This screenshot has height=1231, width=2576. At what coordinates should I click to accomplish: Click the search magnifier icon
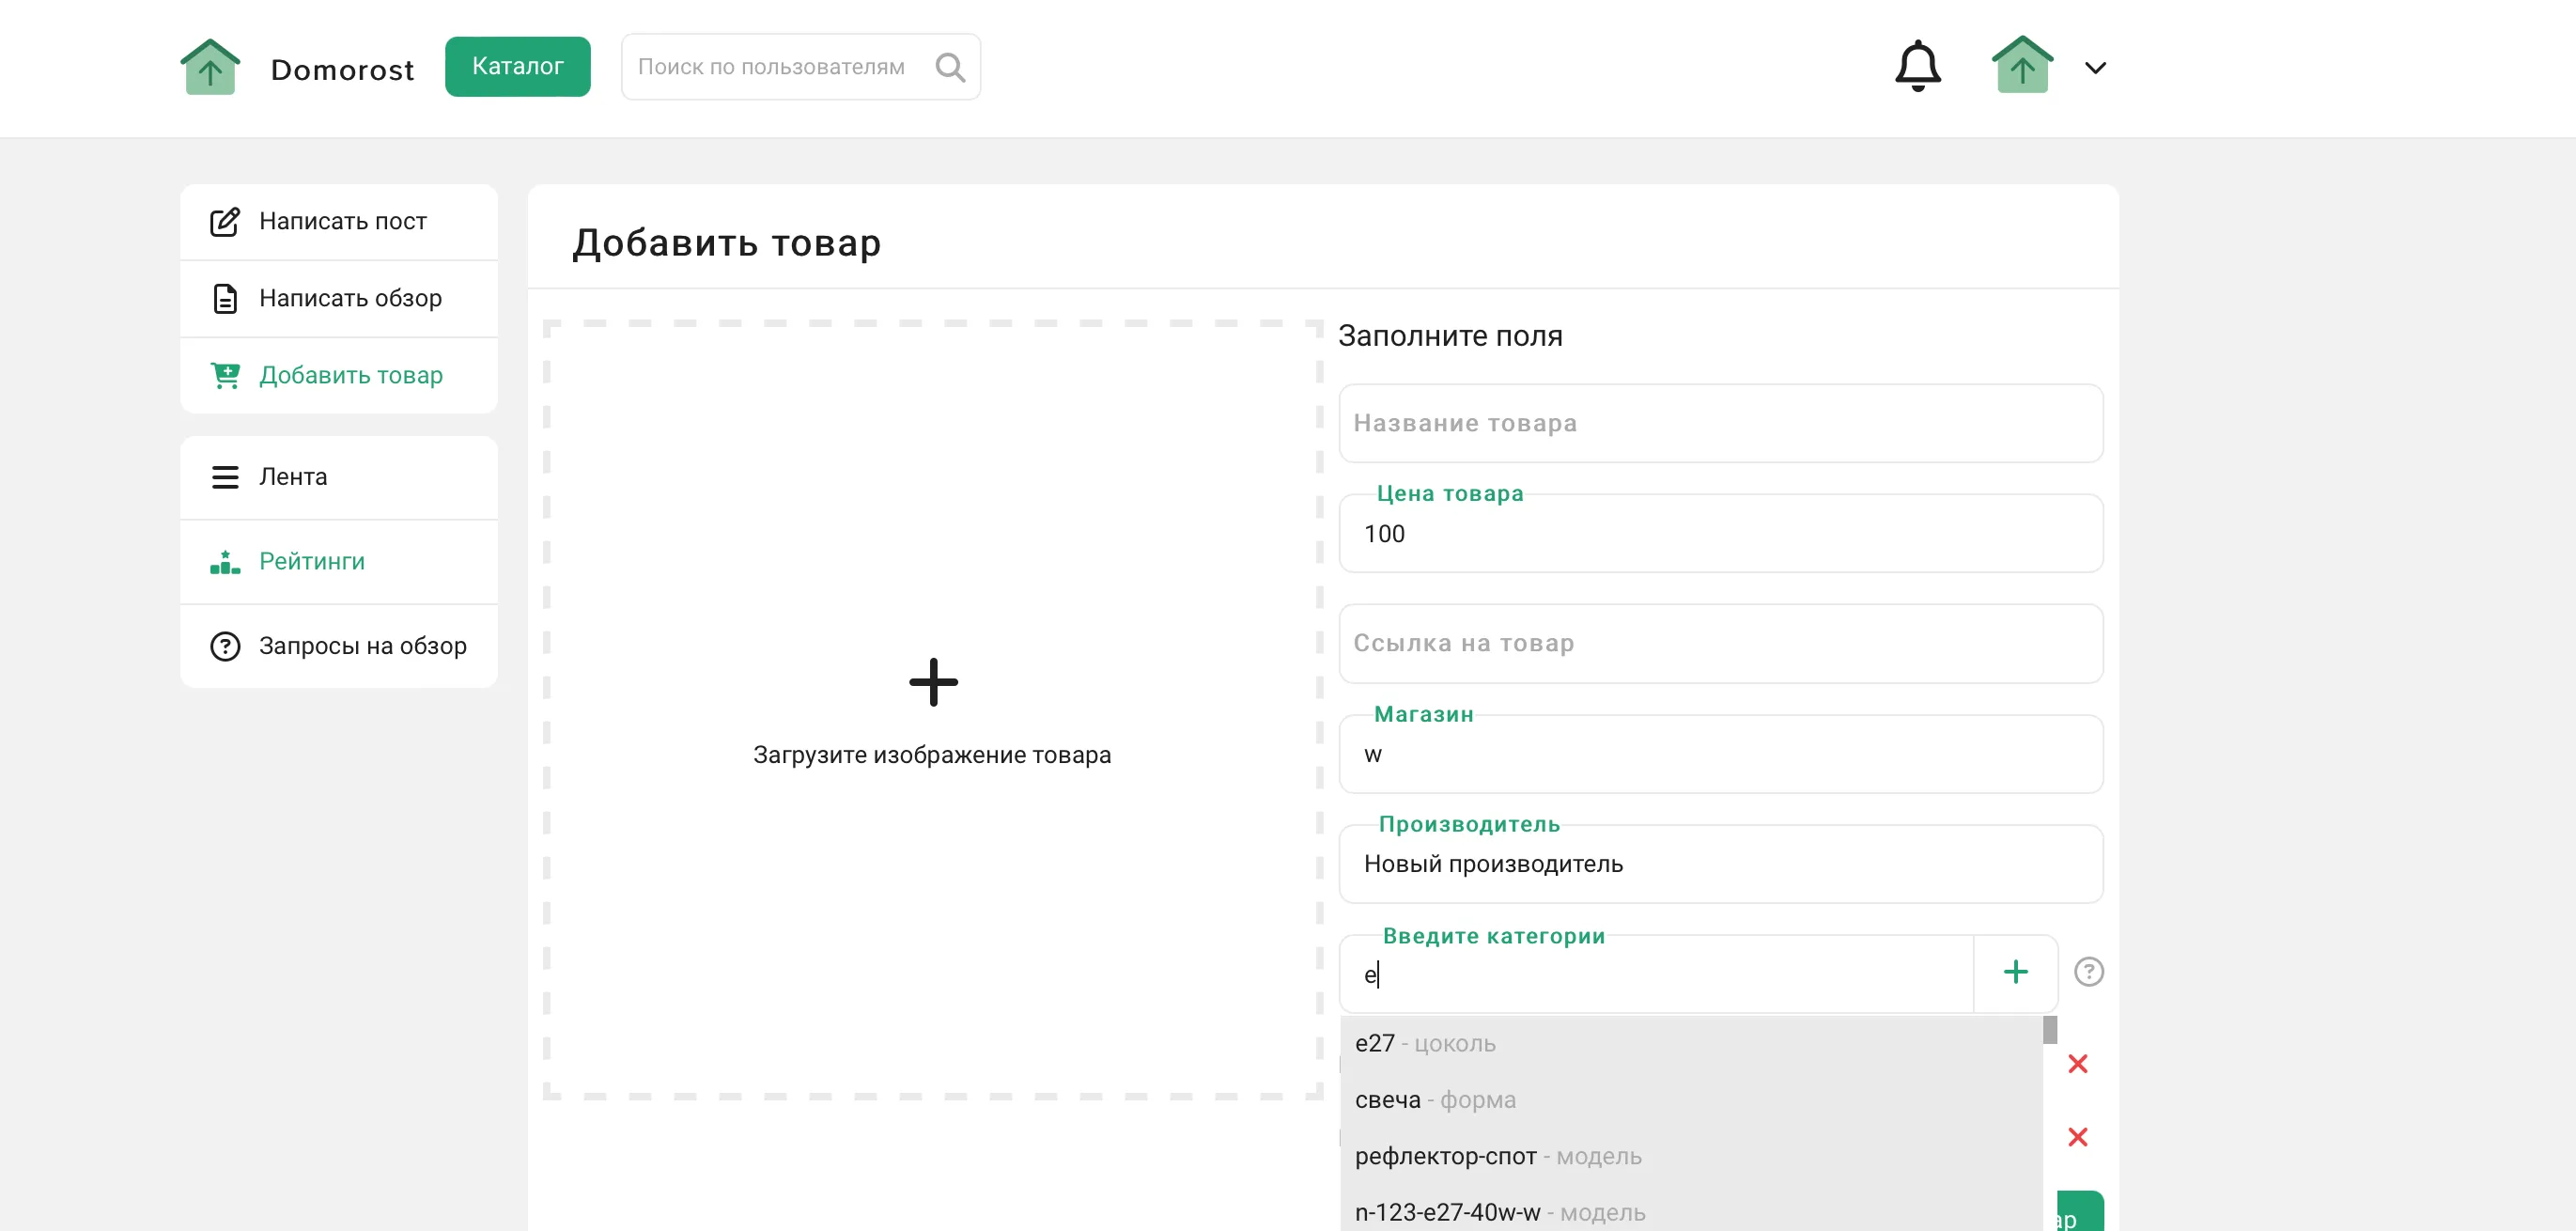click(949, 67)
